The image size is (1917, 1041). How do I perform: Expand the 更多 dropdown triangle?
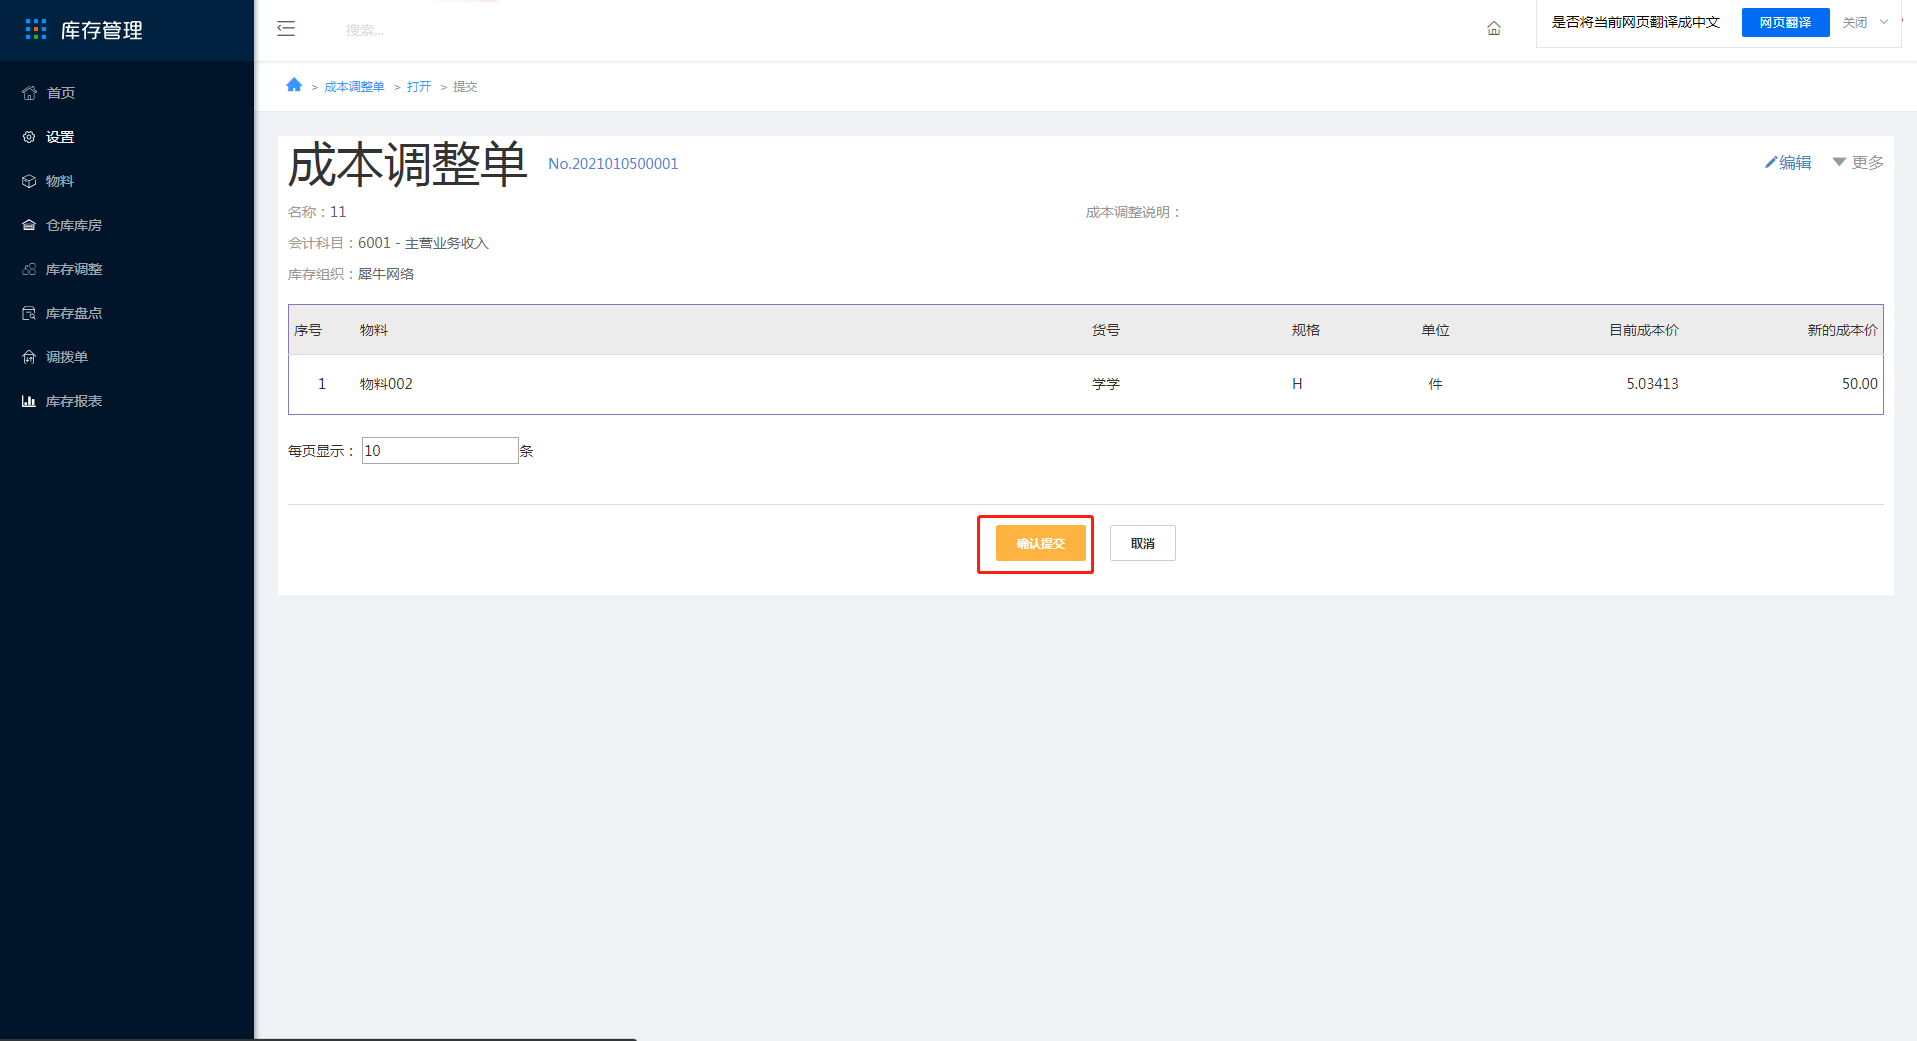pos(1839,162)
